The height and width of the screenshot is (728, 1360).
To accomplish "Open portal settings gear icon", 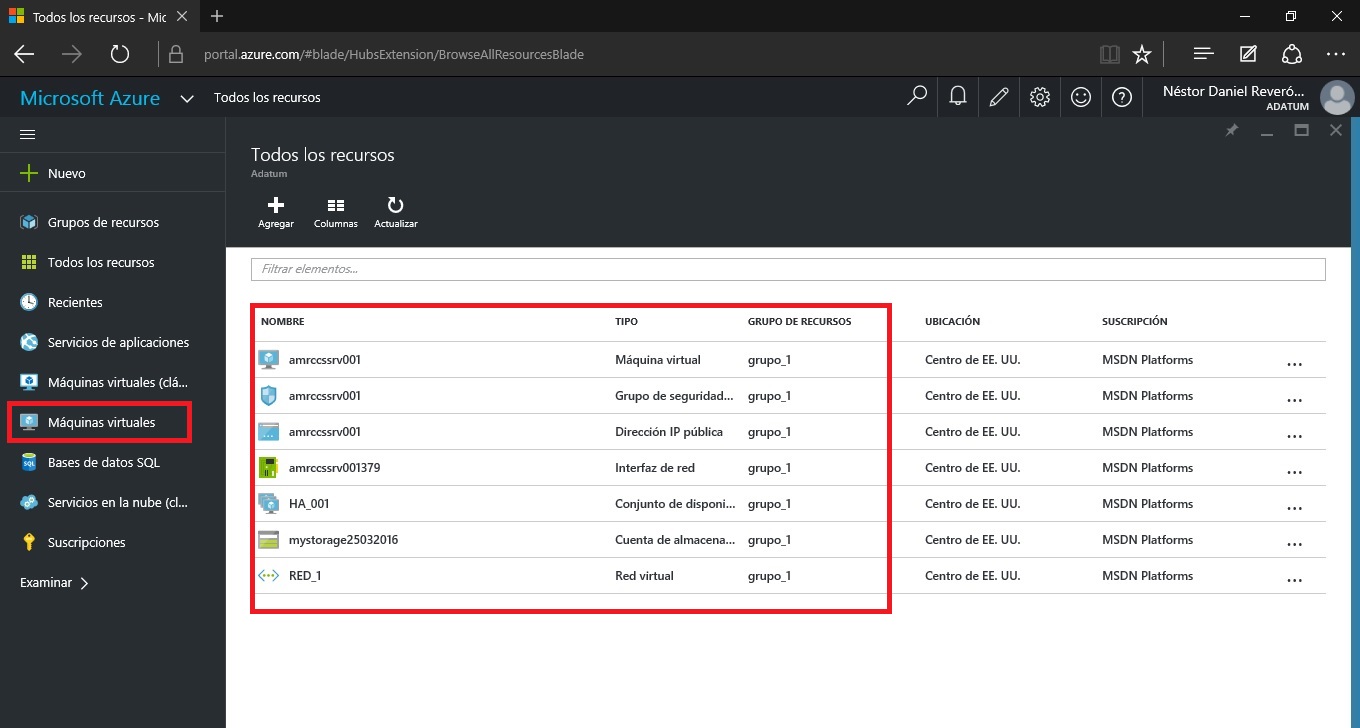I will (x=1040, y=97).
